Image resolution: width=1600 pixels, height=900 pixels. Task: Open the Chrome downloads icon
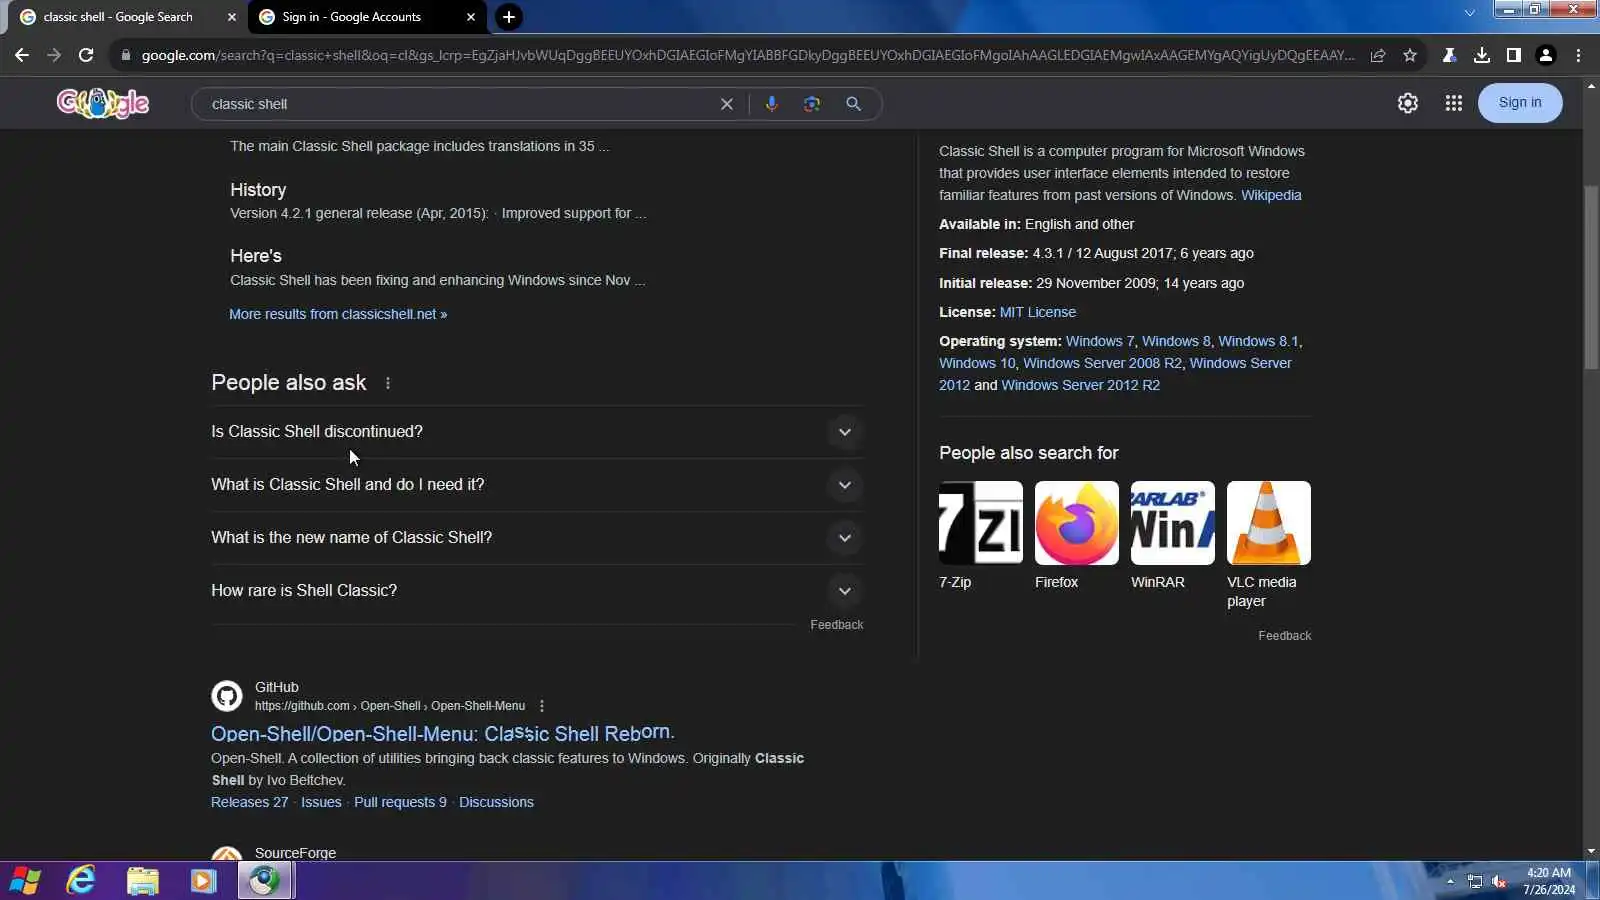point(1482,55)
